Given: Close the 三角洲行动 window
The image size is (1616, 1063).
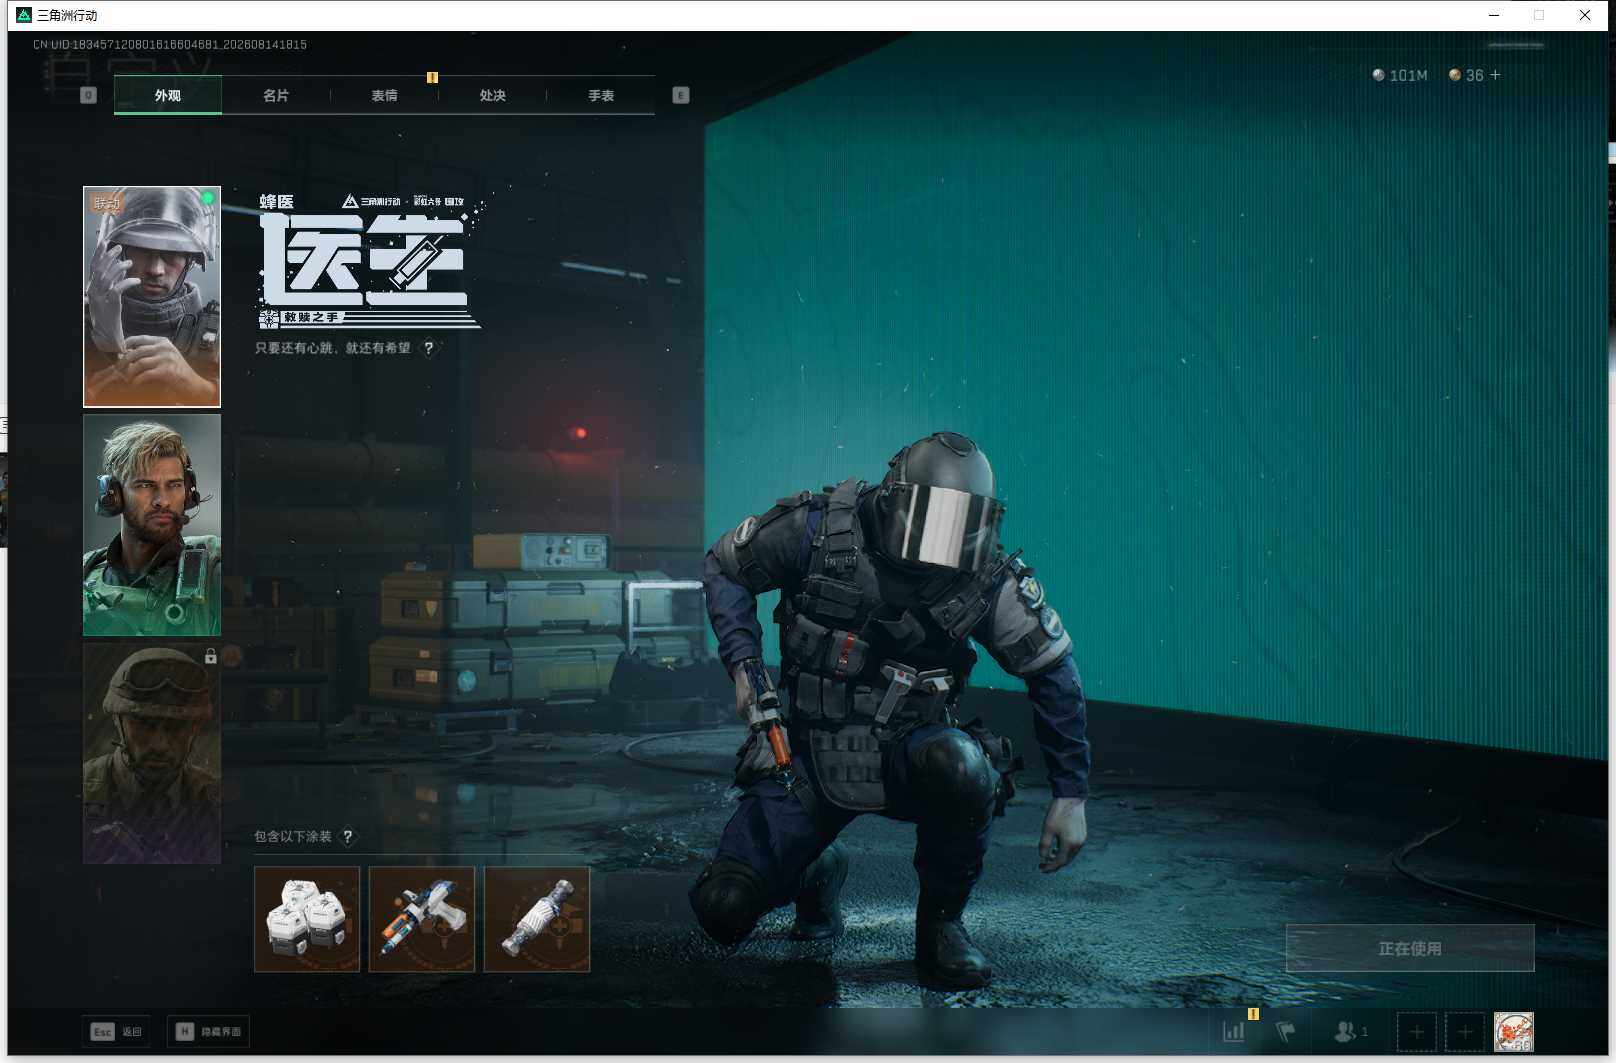Looking at the screenshot, I should click(x=1585, y=15).
